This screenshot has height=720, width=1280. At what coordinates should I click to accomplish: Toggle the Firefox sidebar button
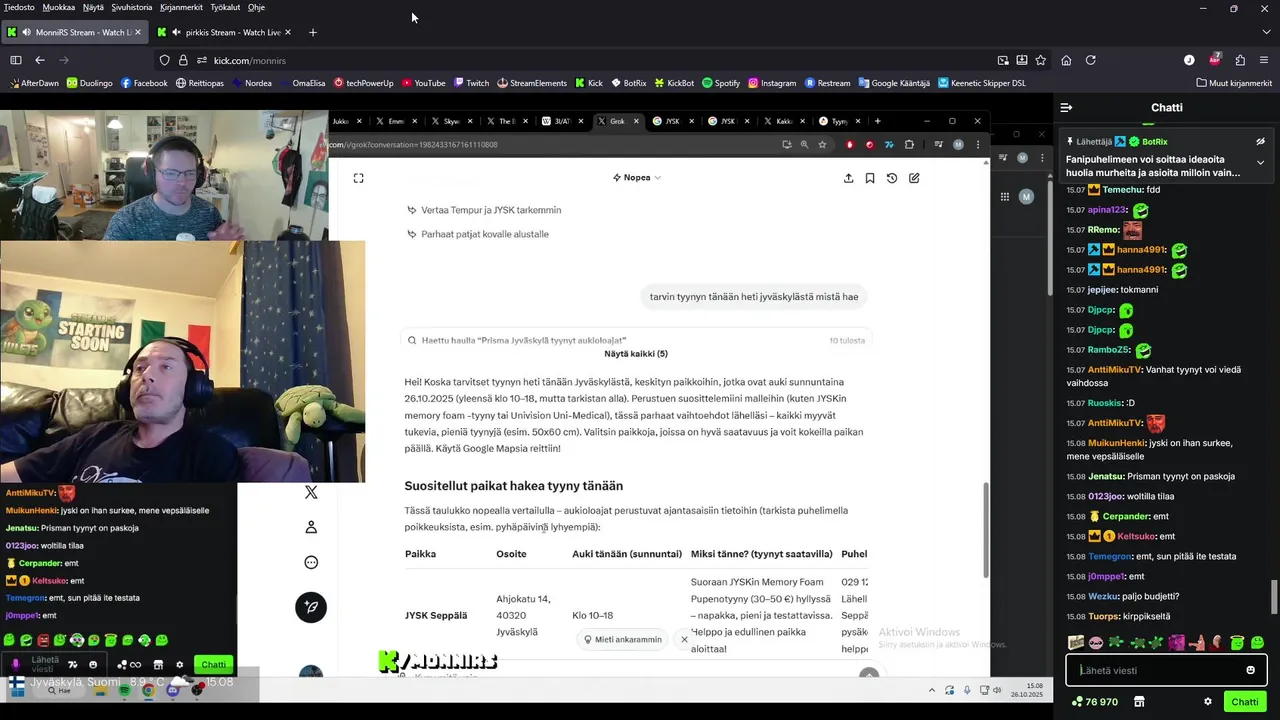(x=16, y=60)
